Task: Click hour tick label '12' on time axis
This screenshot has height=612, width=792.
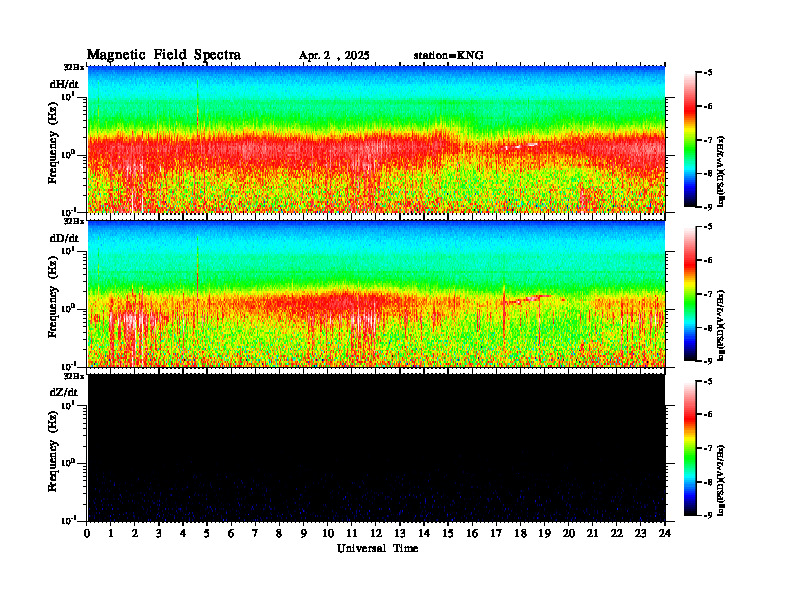Action: pyautogui.click(x=376, y=533)
